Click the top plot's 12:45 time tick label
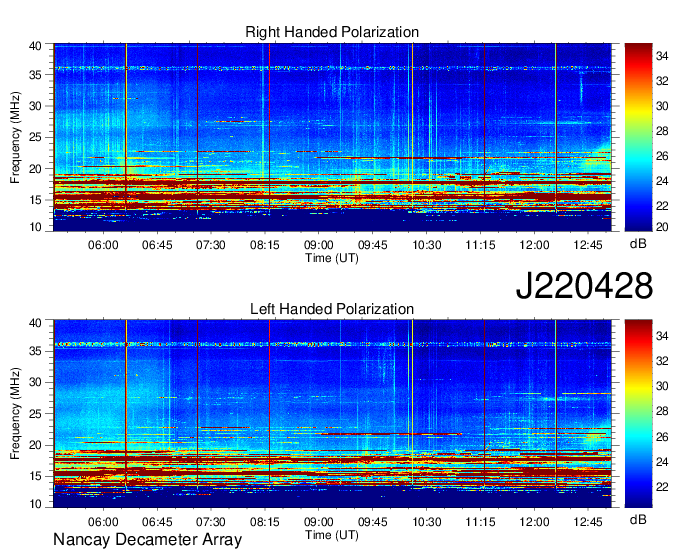Viewport: 680px width, 552px height. pyautogui.click(x=588, y=245)
